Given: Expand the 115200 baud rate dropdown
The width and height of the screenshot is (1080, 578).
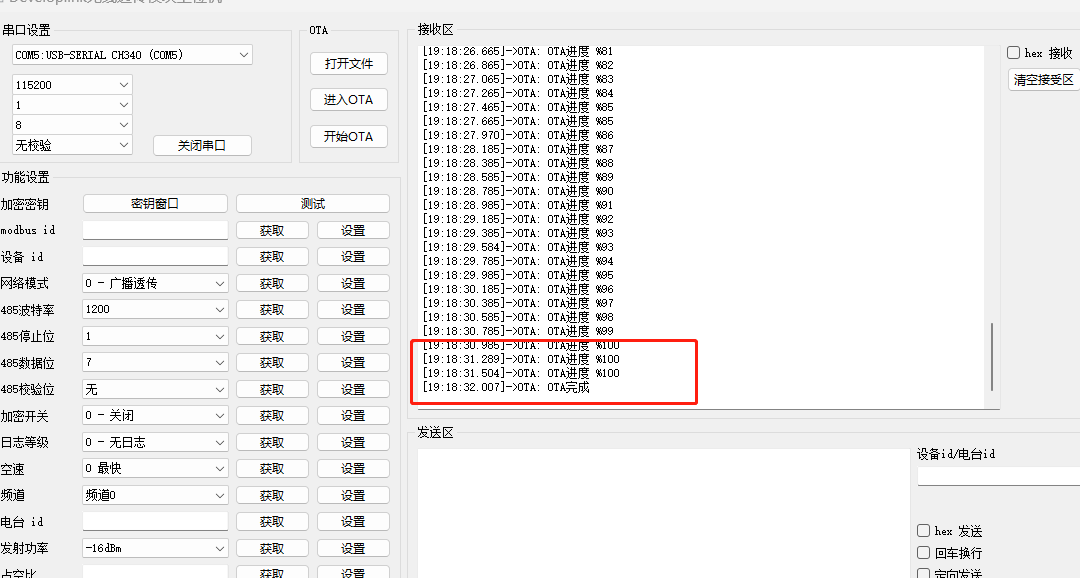Looking at the screenshot, I should click(x=72, y=85).
